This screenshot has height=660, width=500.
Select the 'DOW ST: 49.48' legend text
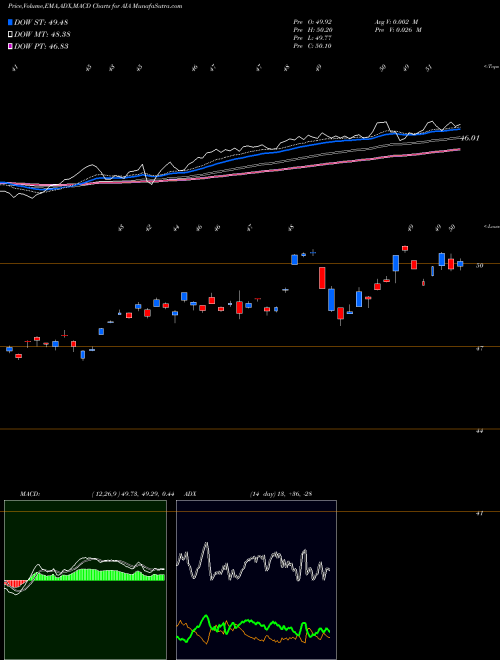[x=41, y=22]
